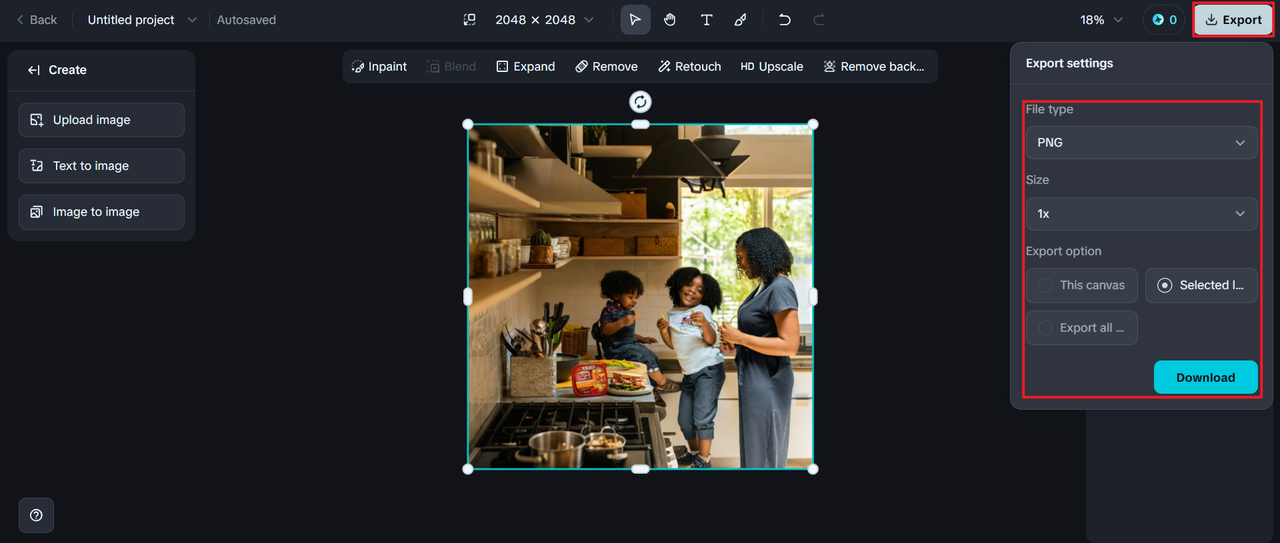The height and width of the screenshot is (543, 1280).
Task: Select the pen drawing tool
Action: pos(741,20)
